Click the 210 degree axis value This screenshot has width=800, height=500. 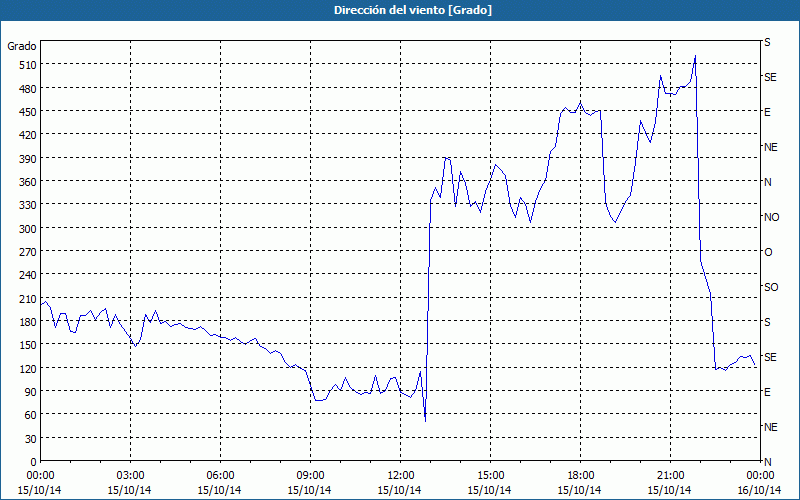pos(29,299)
